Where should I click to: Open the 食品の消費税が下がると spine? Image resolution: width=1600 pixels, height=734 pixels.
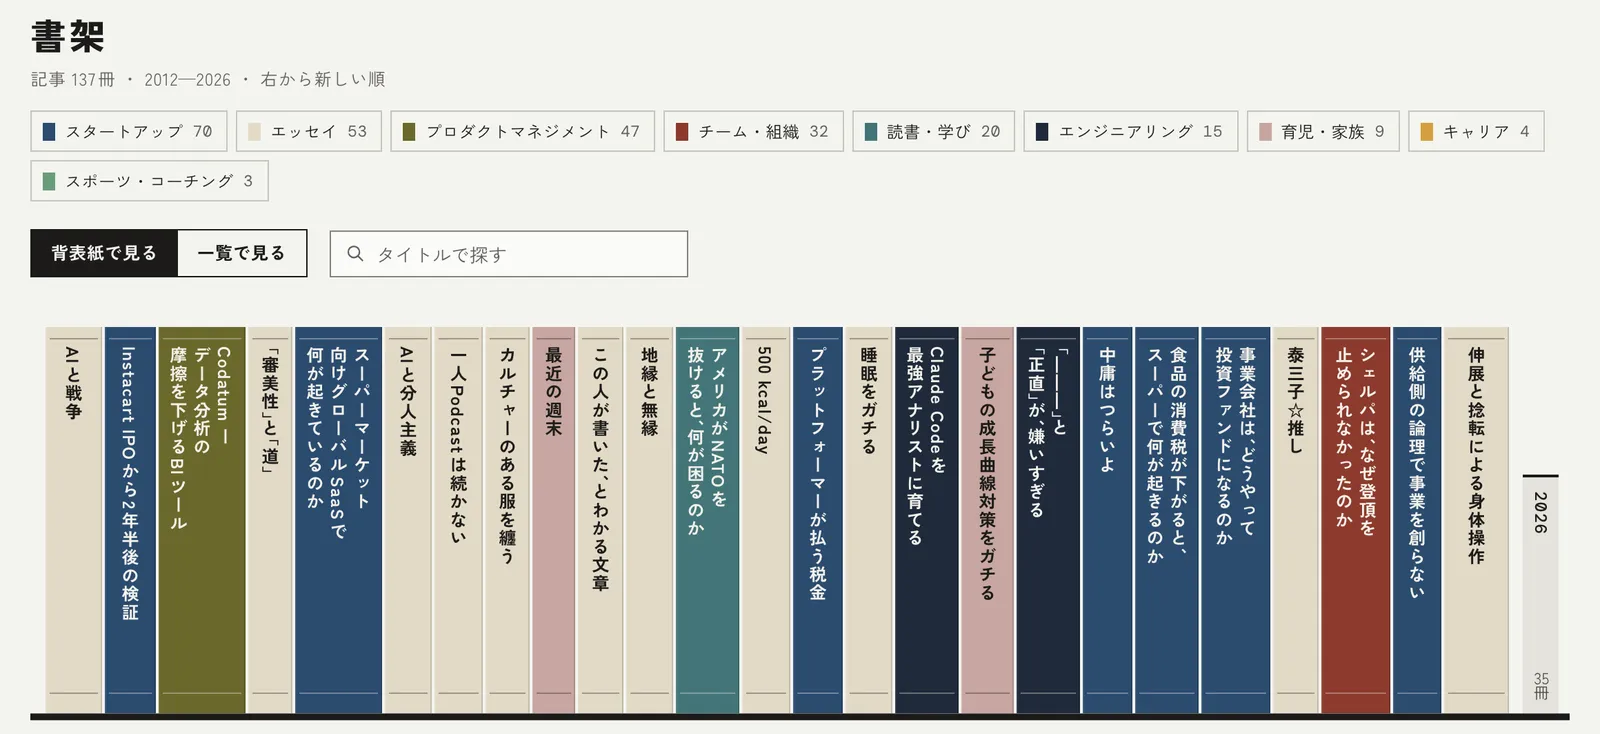coord(1166,520)
